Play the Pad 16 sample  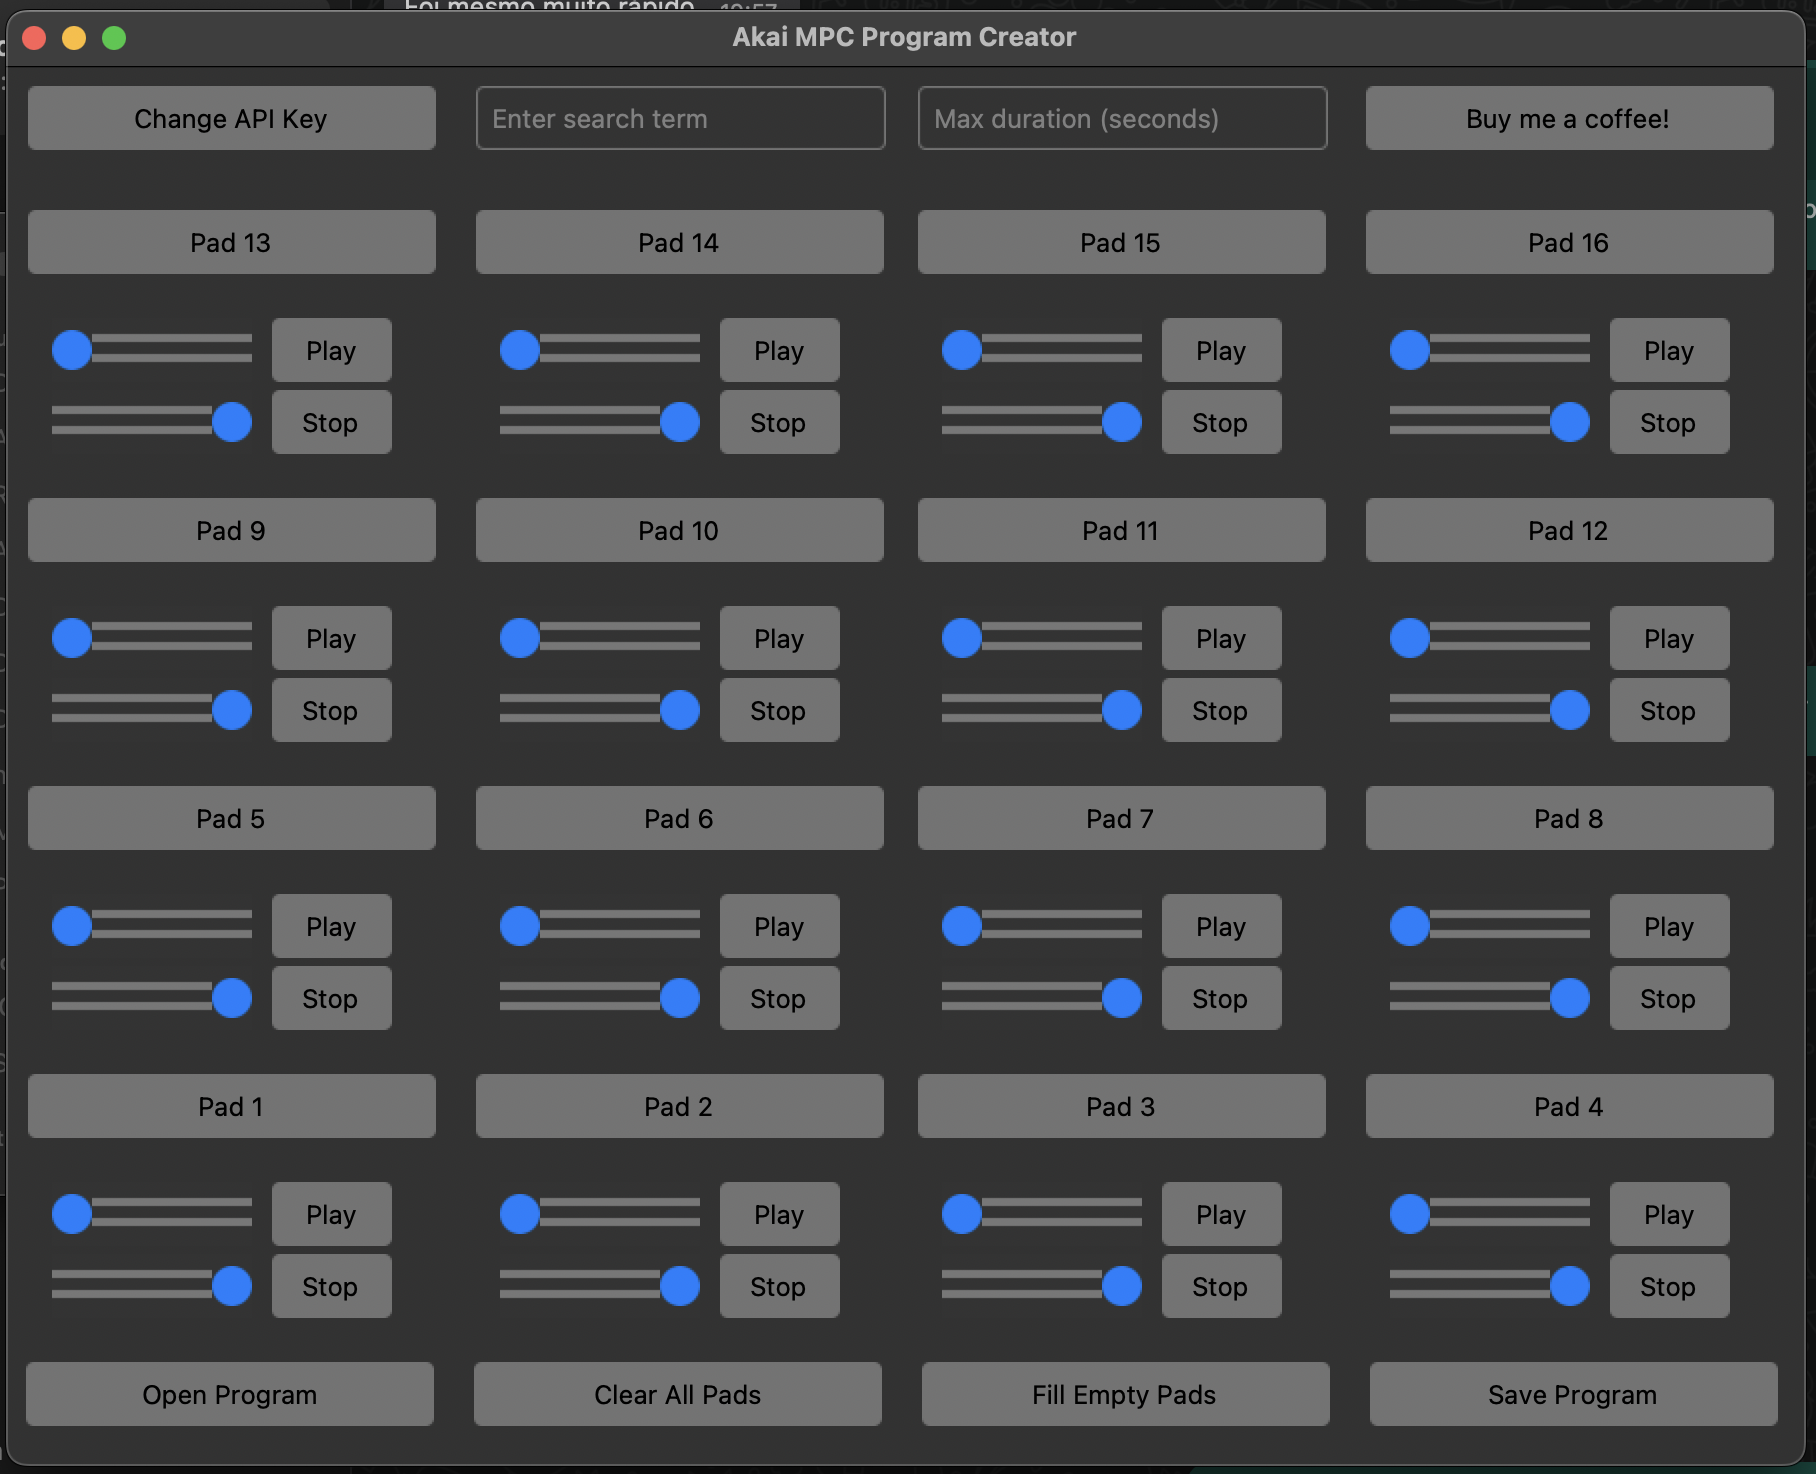(x=1669, y=350)
